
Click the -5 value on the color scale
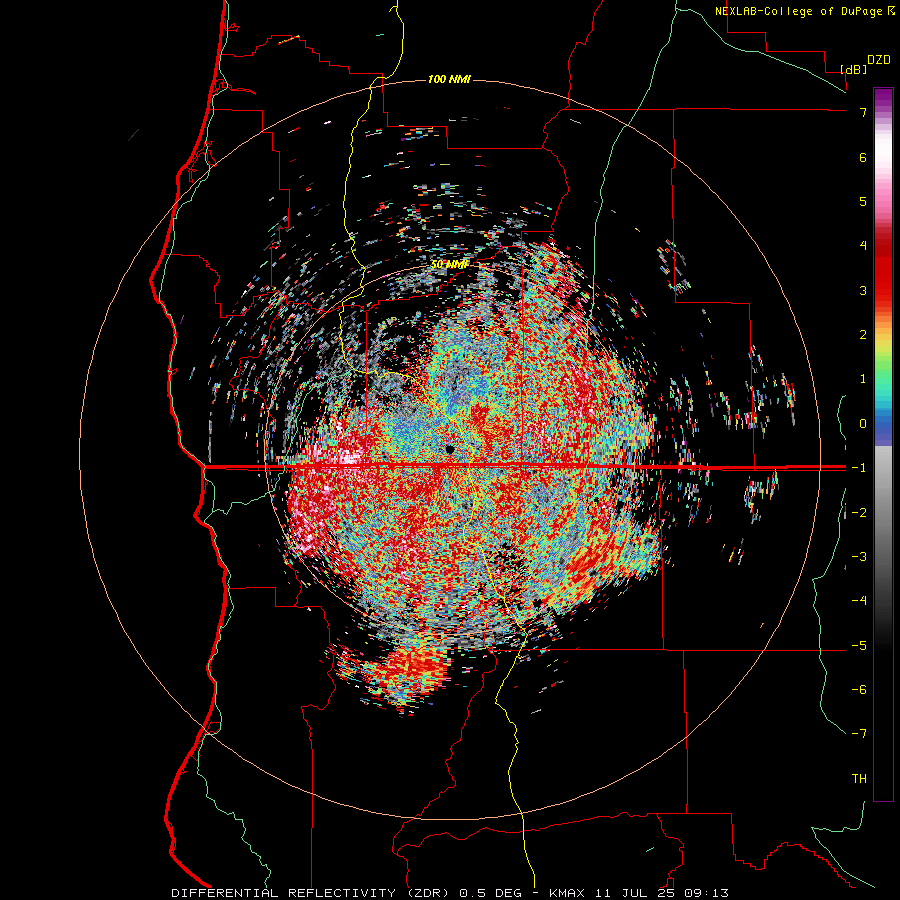[x=859, y=646]
